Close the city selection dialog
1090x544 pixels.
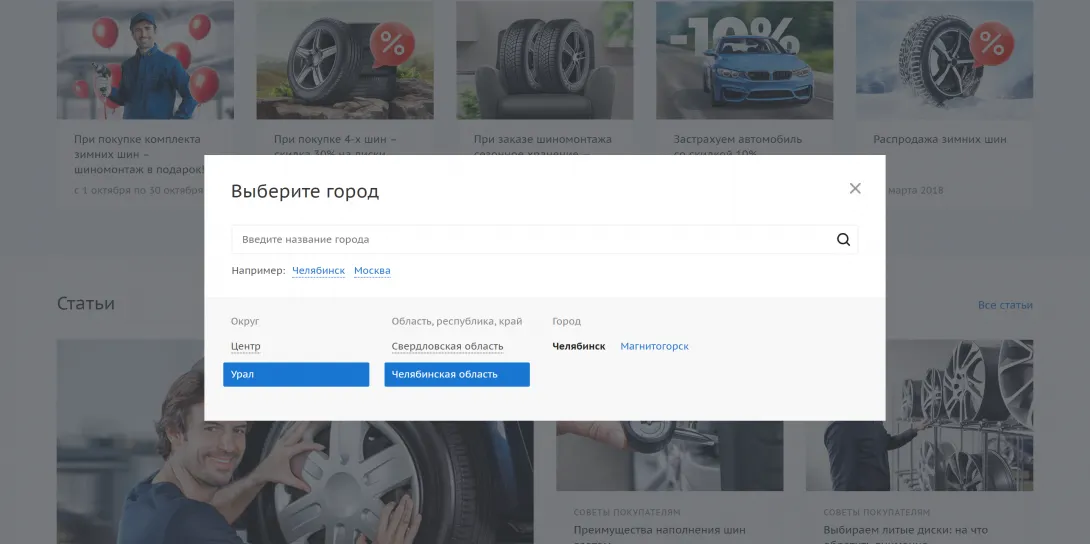pyautogui.click(x=855, y=188)
